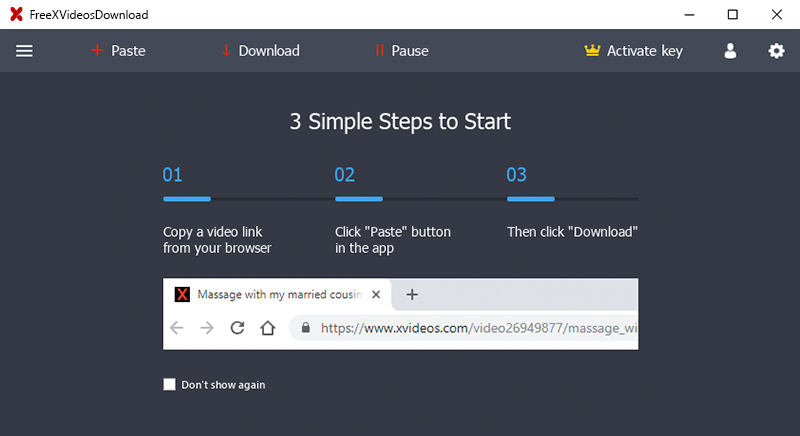Click the step number 01
This screenshot has height=436, width=800.
(172, 175)
